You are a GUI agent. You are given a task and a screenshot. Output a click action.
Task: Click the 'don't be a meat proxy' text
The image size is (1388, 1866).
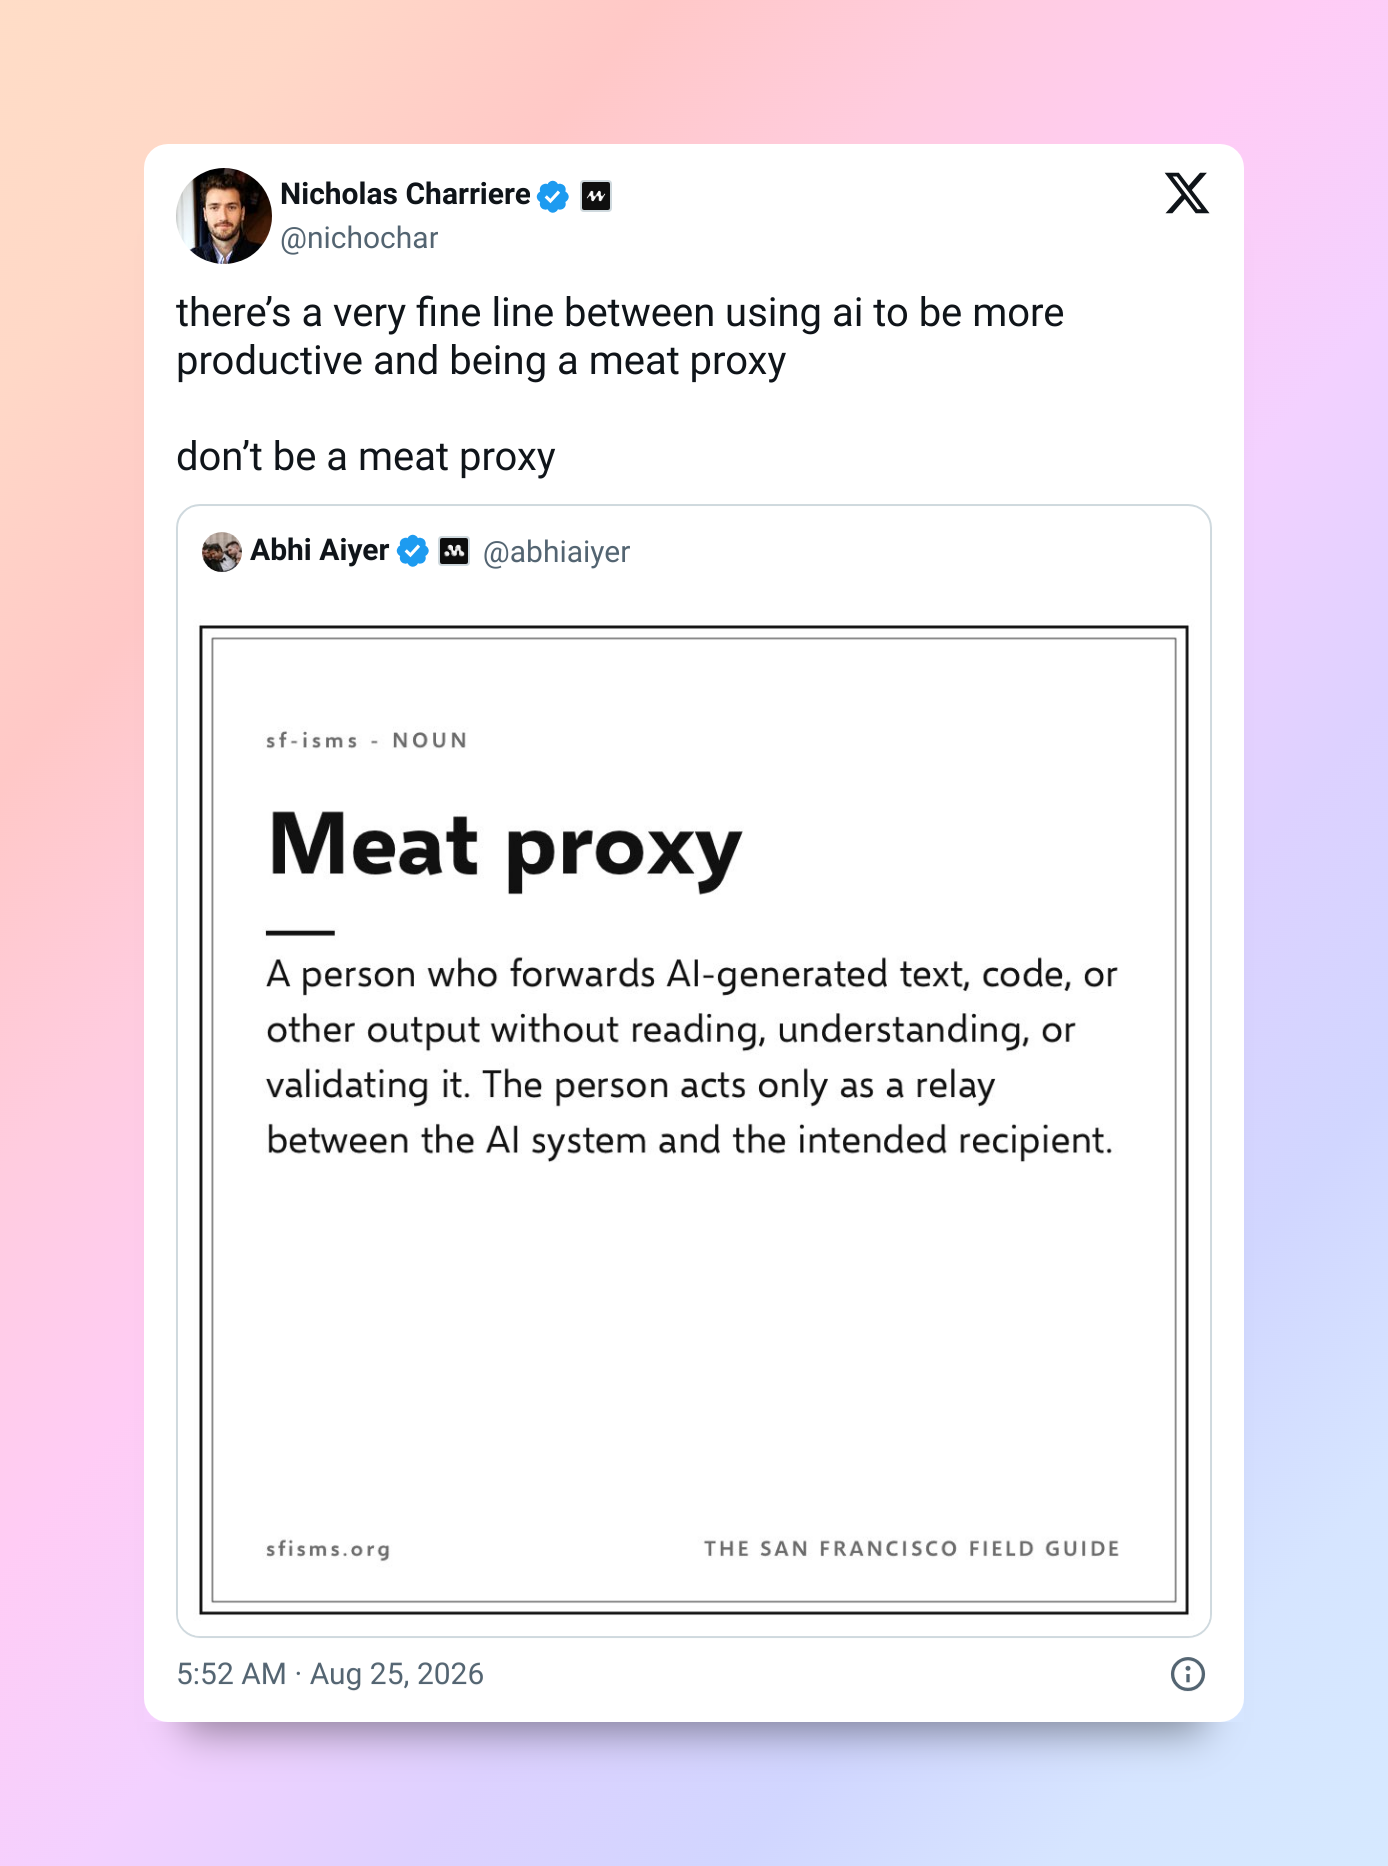tap(366, 457)
